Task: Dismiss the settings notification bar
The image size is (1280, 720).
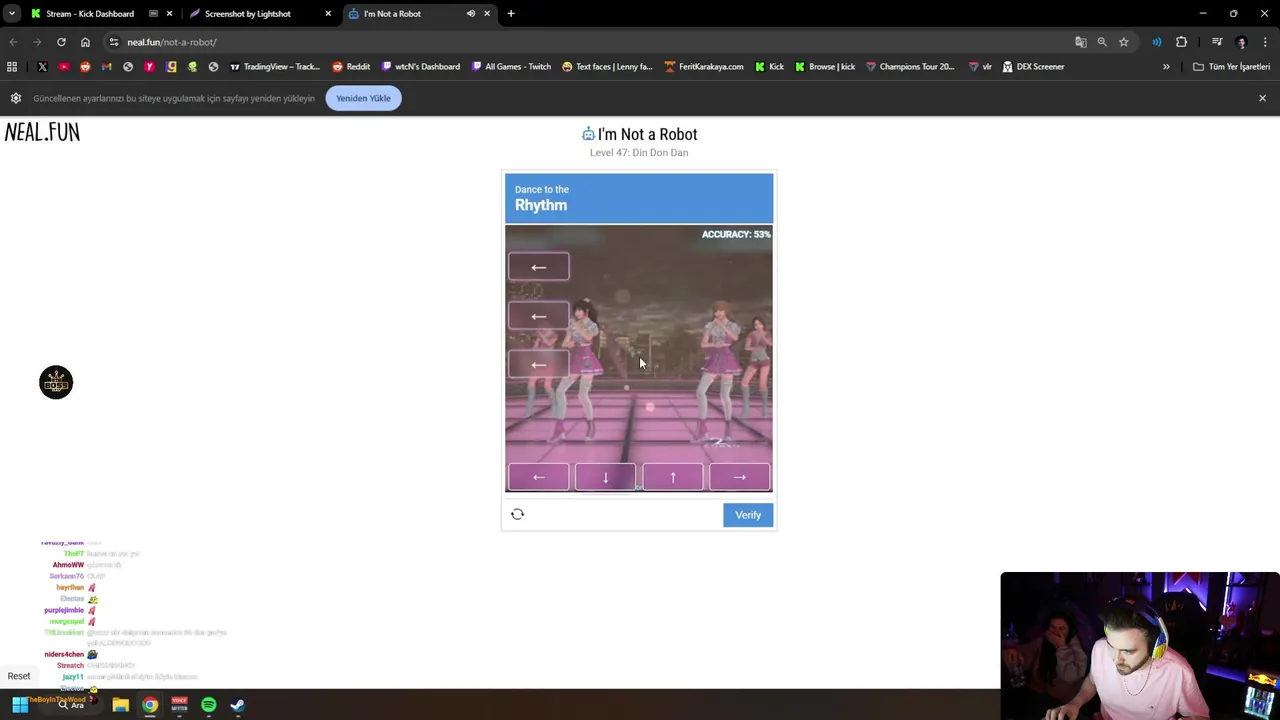Action: [x=1262, y=98]
